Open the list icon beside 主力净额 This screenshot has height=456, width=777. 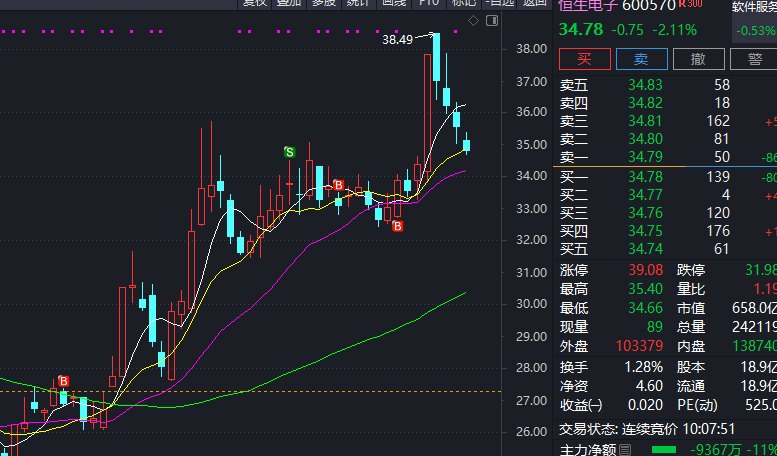click(625, 450)
